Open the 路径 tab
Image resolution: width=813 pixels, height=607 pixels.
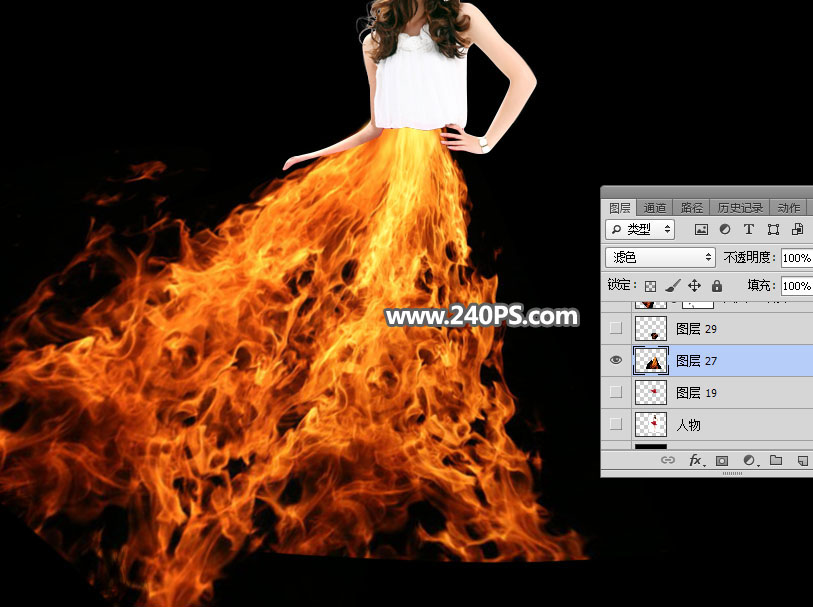[x=691, y=208]
